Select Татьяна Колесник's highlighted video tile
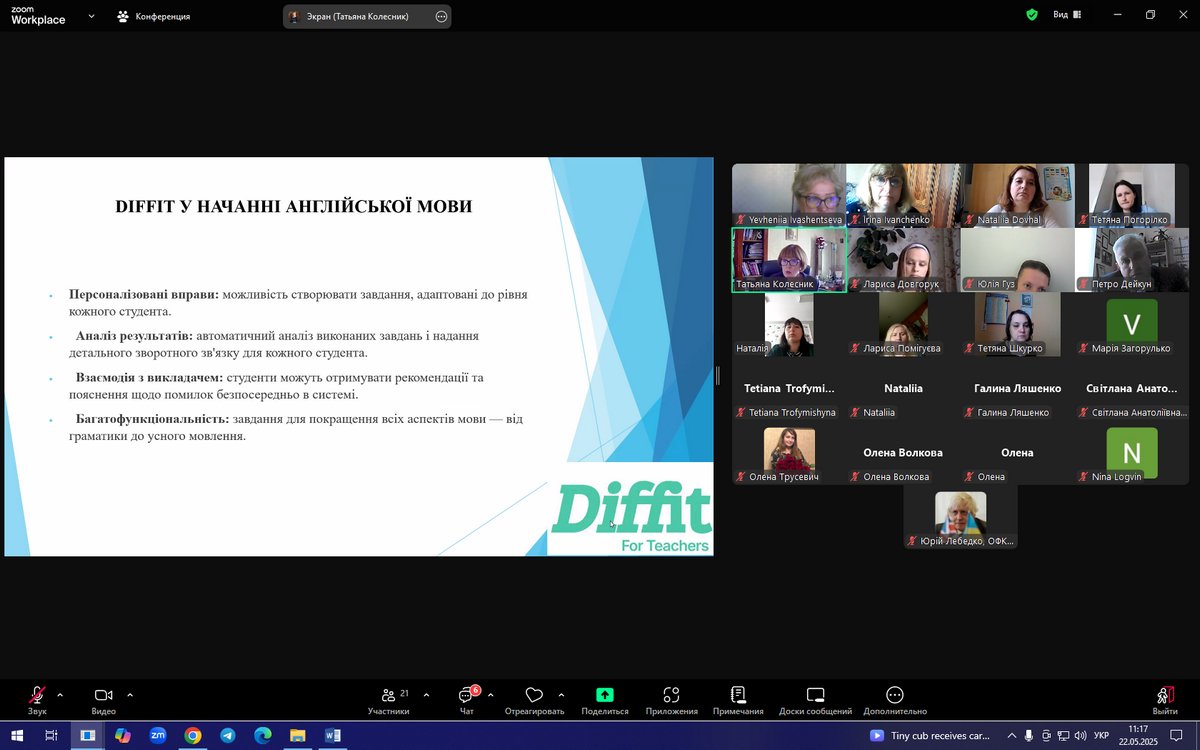1200x750 pixels. [x=789, y=260]
